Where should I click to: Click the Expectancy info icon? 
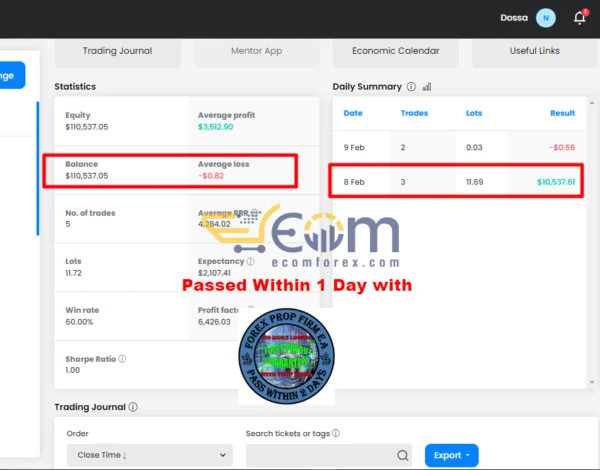coord(251,261)
